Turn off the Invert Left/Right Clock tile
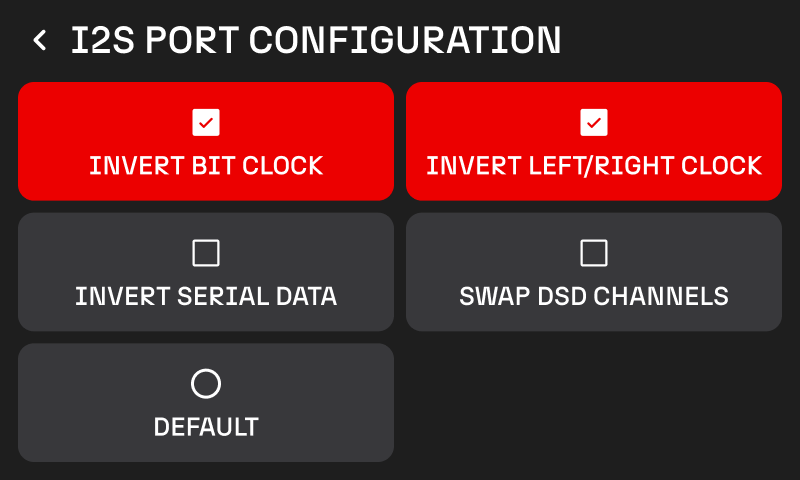The width and height of the screenshot is (800, 480). [x=594, y=141]
